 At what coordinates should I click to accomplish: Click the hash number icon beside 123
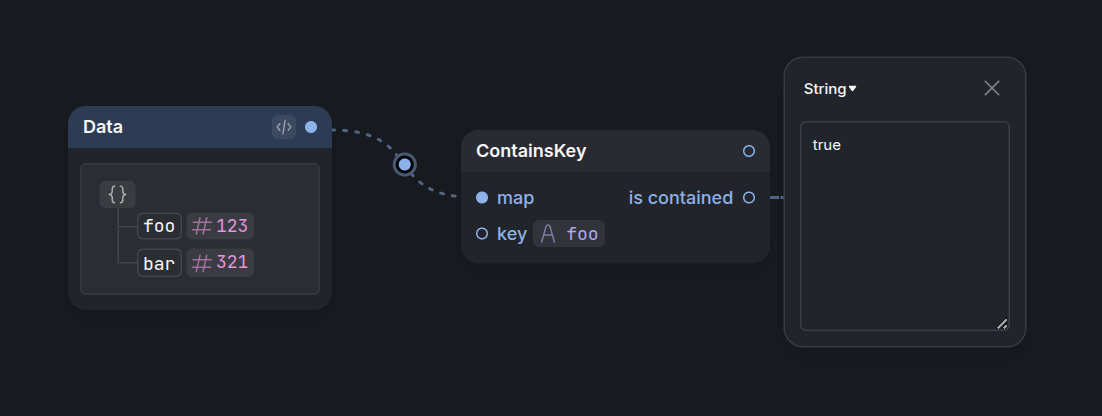coord(202,226)
